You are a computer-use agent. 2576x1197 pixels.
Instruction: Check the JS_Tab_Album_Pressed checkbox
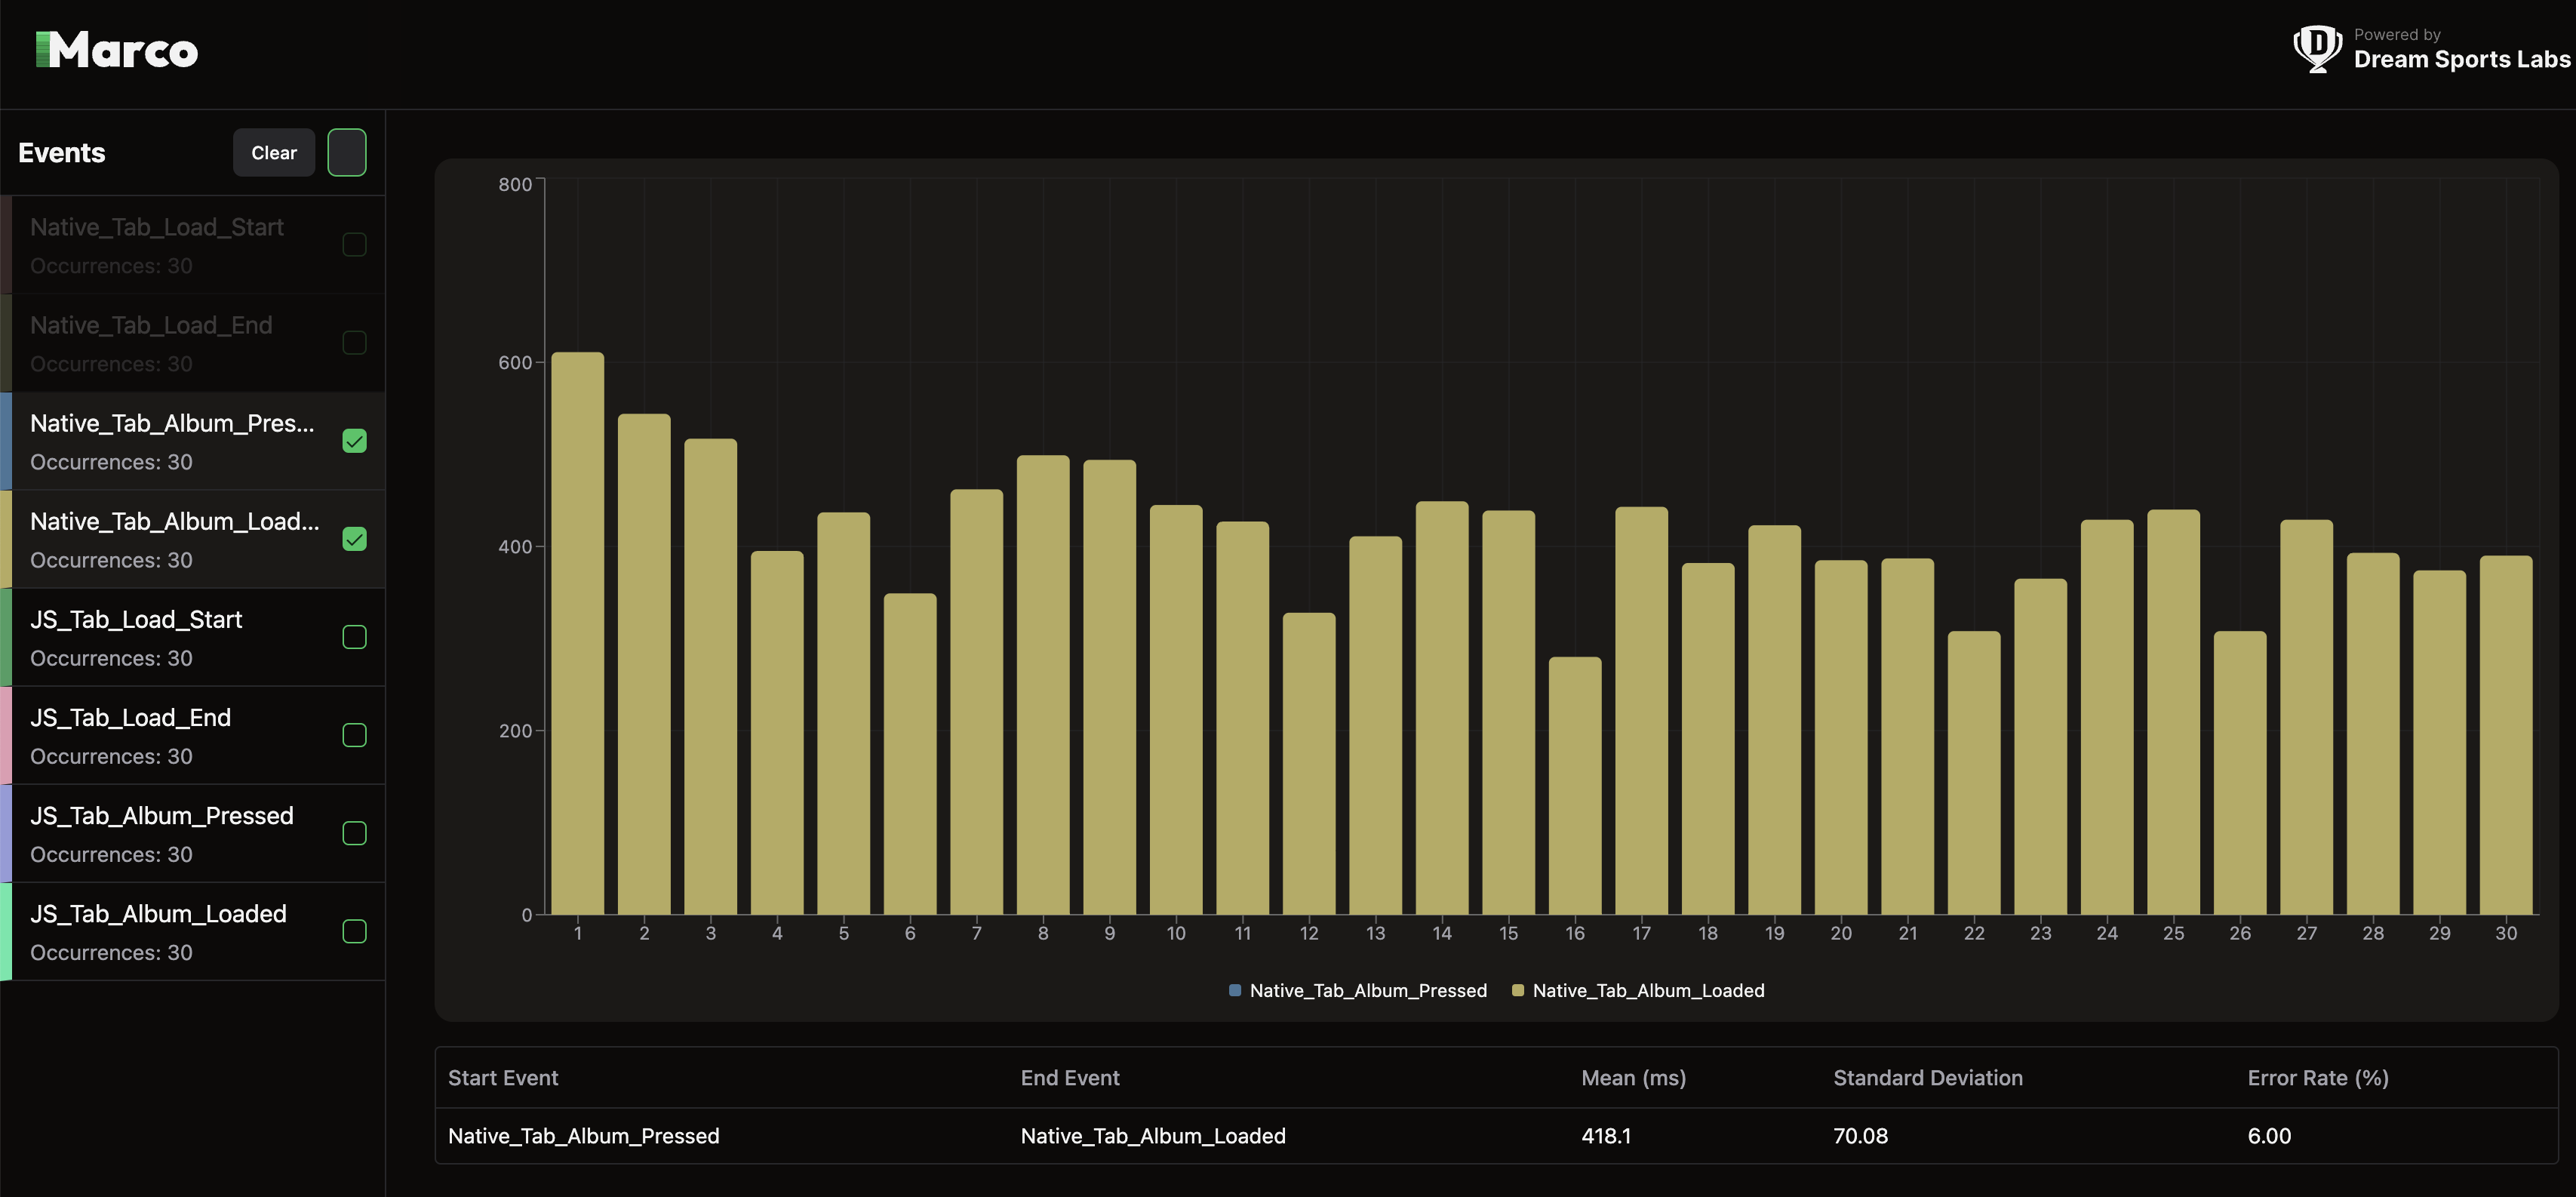point(354,833)
